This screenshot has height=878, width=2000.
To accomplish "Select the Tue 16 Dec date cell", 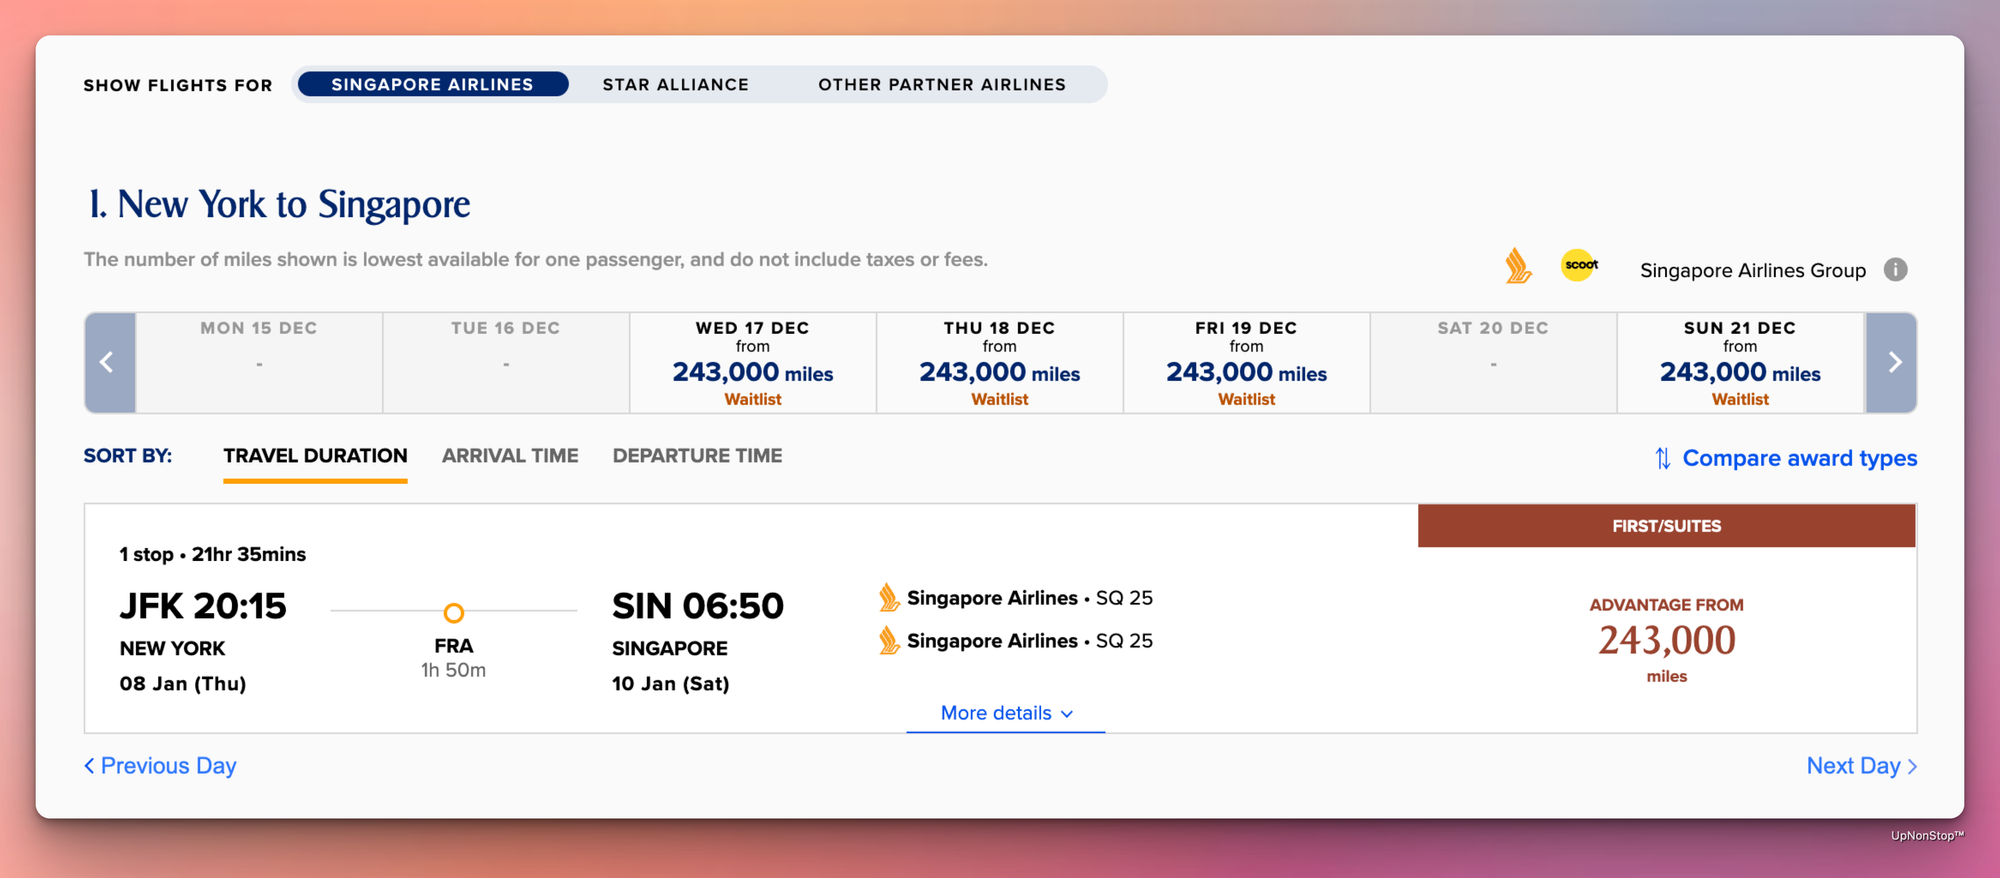I will click(x=506, y=362).
